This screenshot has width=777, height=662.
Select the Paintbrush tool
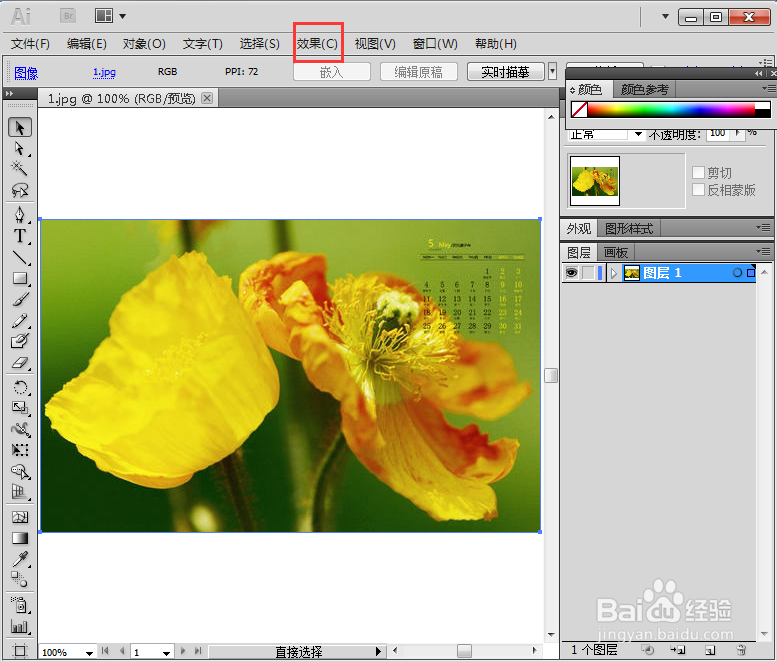(x=20, y=299)
